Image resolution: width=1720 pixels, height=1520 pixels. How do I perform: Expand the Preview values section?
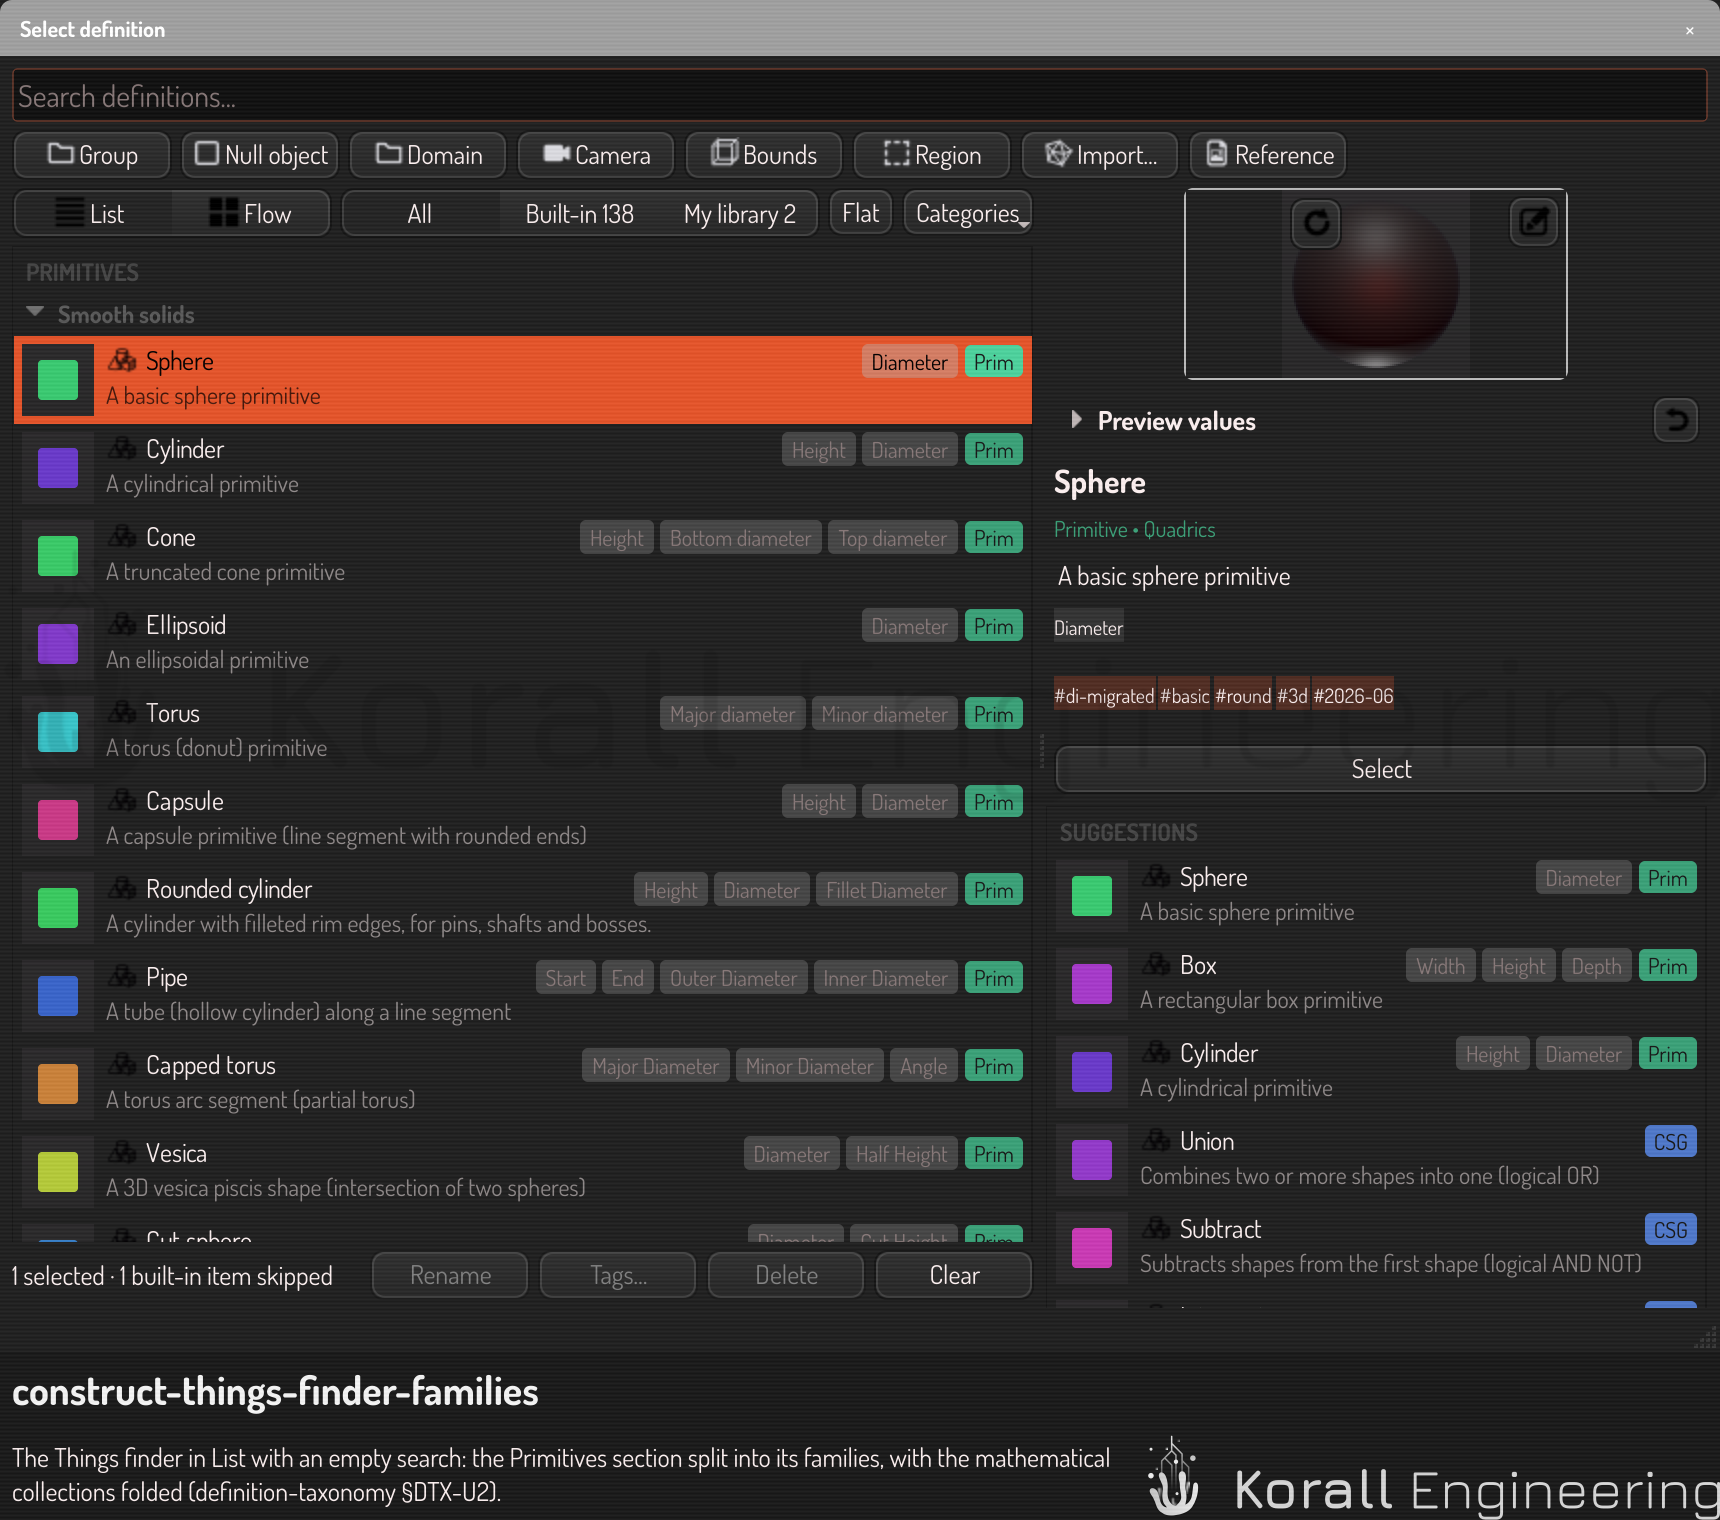(x=1076, y=420)
